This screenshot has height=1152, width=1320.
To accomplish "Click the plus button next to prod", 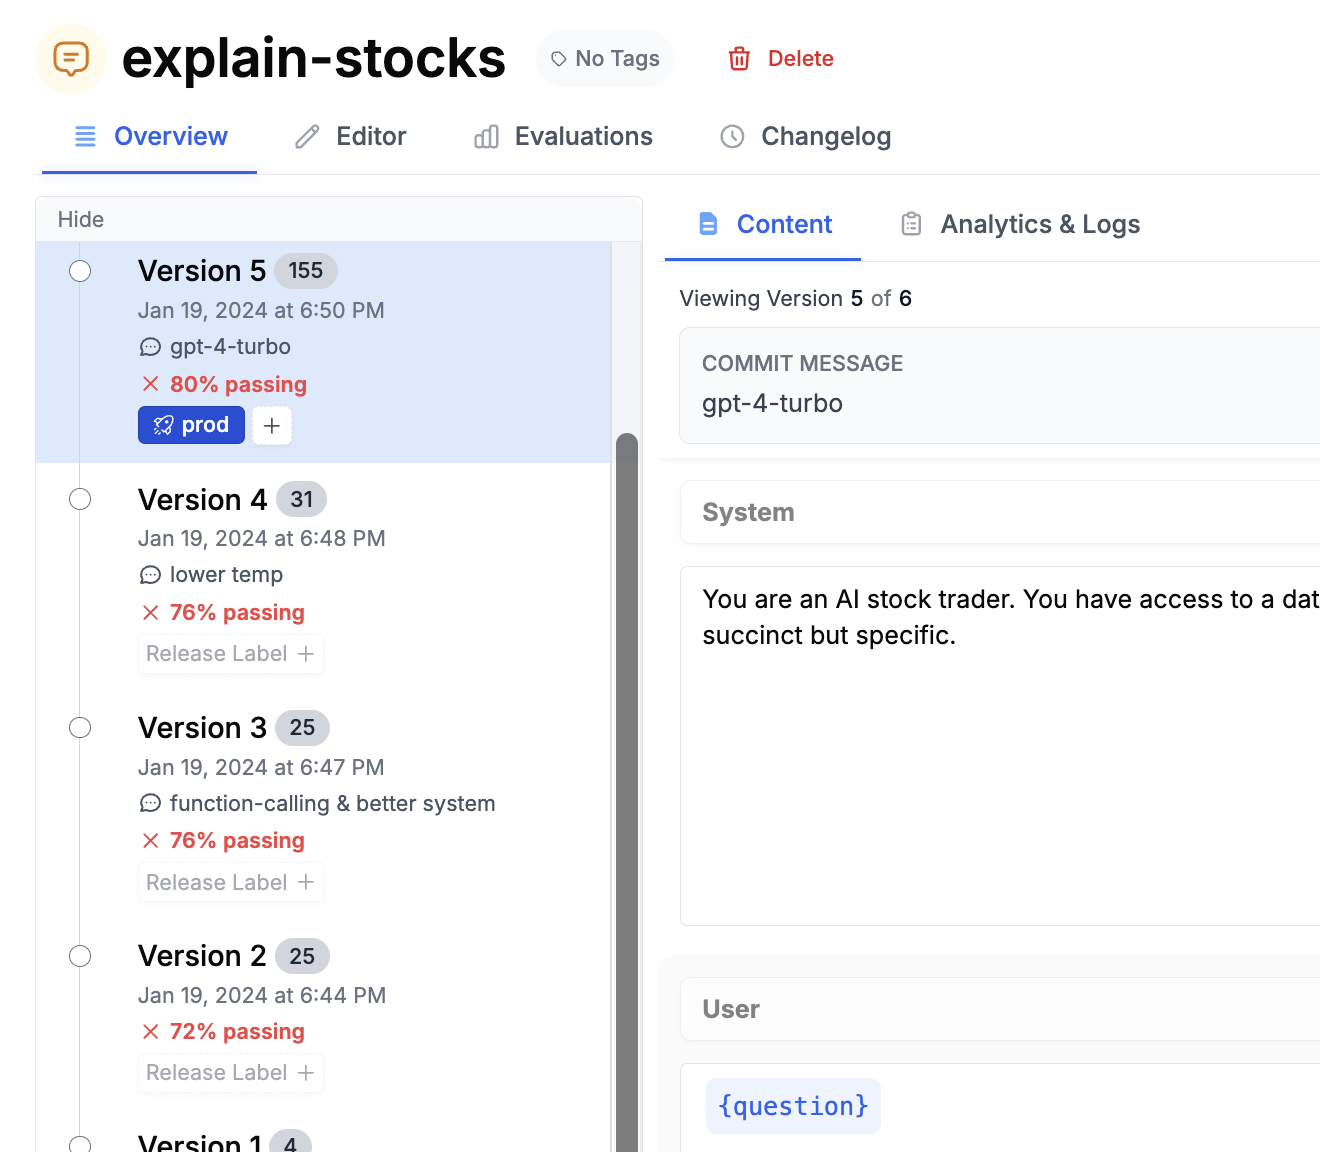I will click(271, 425).
